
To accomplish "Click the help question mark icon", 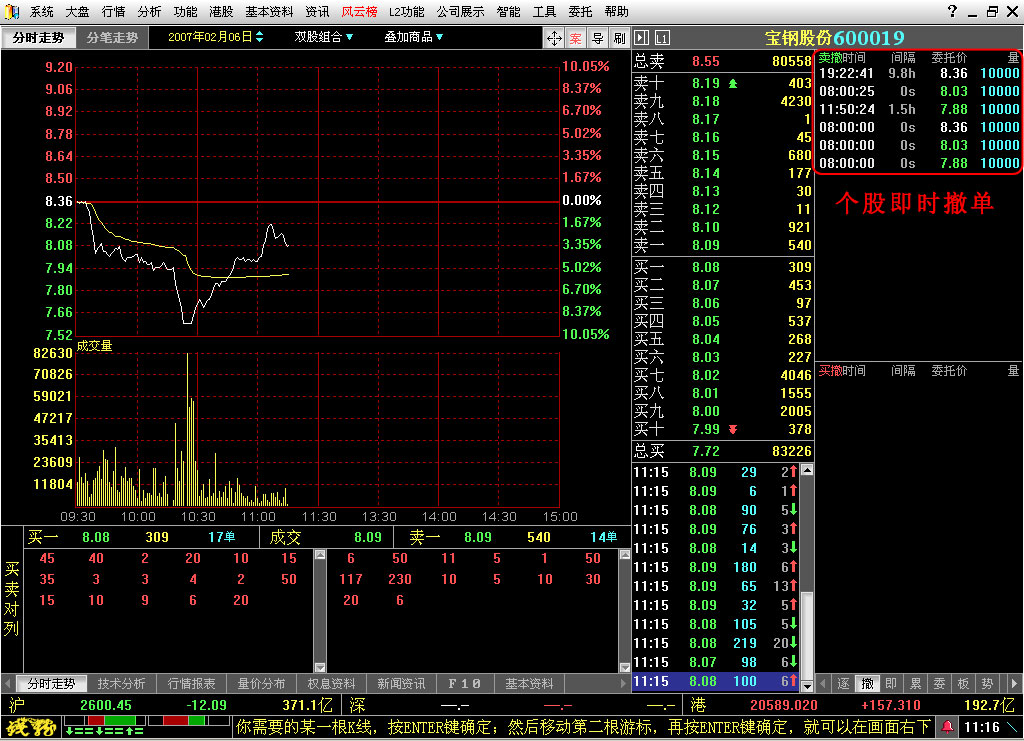I will tap(950, 12).
